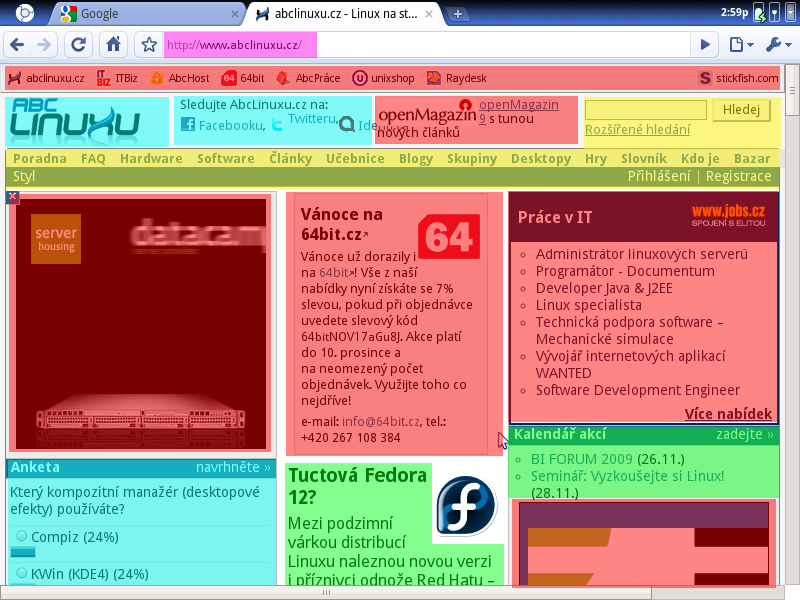Go to the browser home page icon
The width and height of the screenshot is (800, 600).
click(114, 45)
